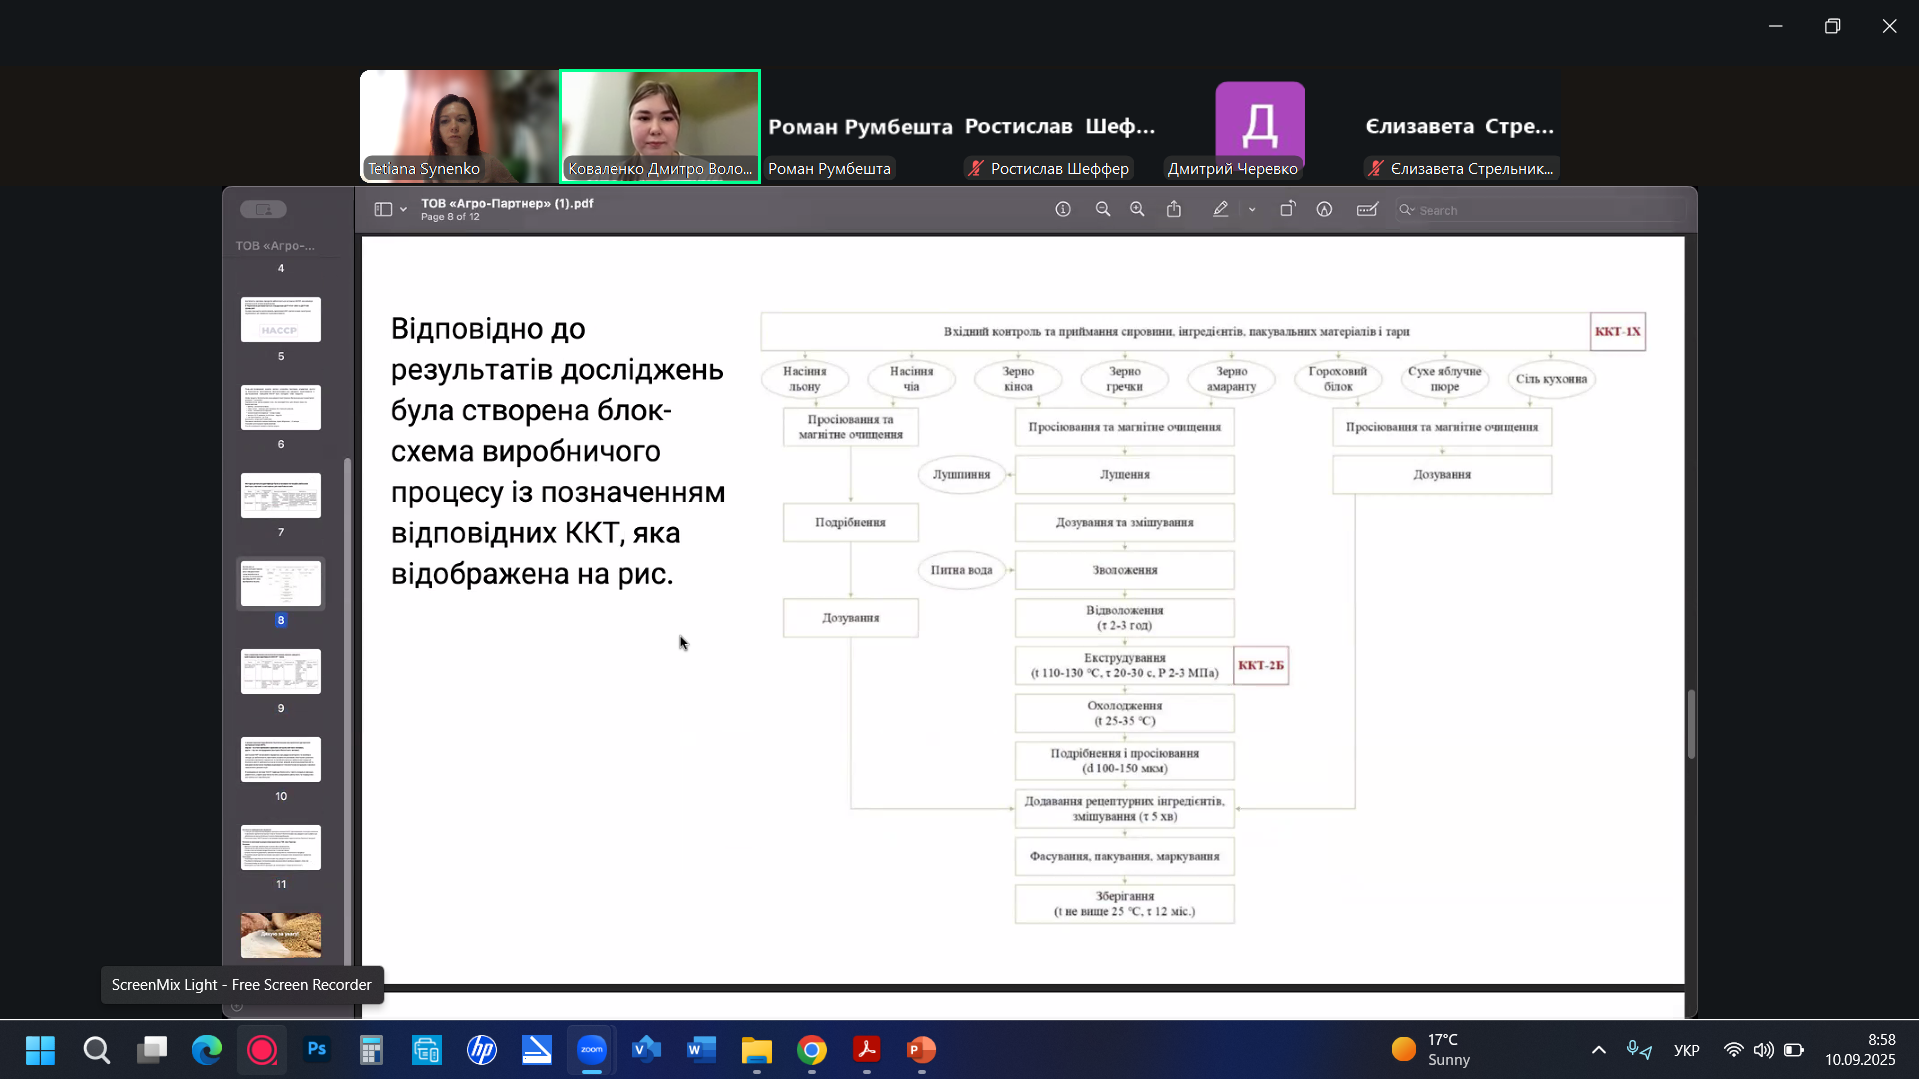The height and width of the screenshot is (1079, 1919).
Task: Click the sidebar view toggle icon
Action: click(383, 209)
